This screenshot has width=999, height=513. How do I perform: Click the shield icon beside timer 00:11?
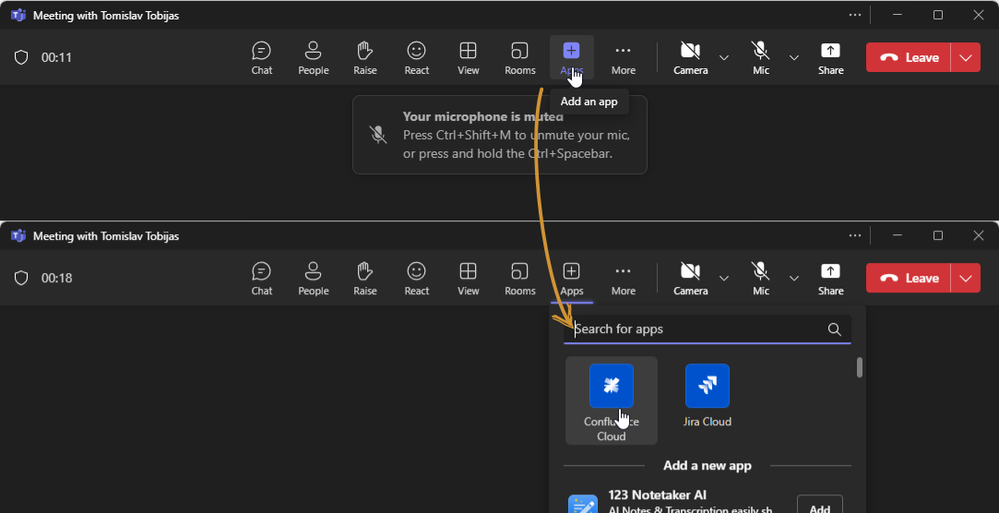coord(22,57)
